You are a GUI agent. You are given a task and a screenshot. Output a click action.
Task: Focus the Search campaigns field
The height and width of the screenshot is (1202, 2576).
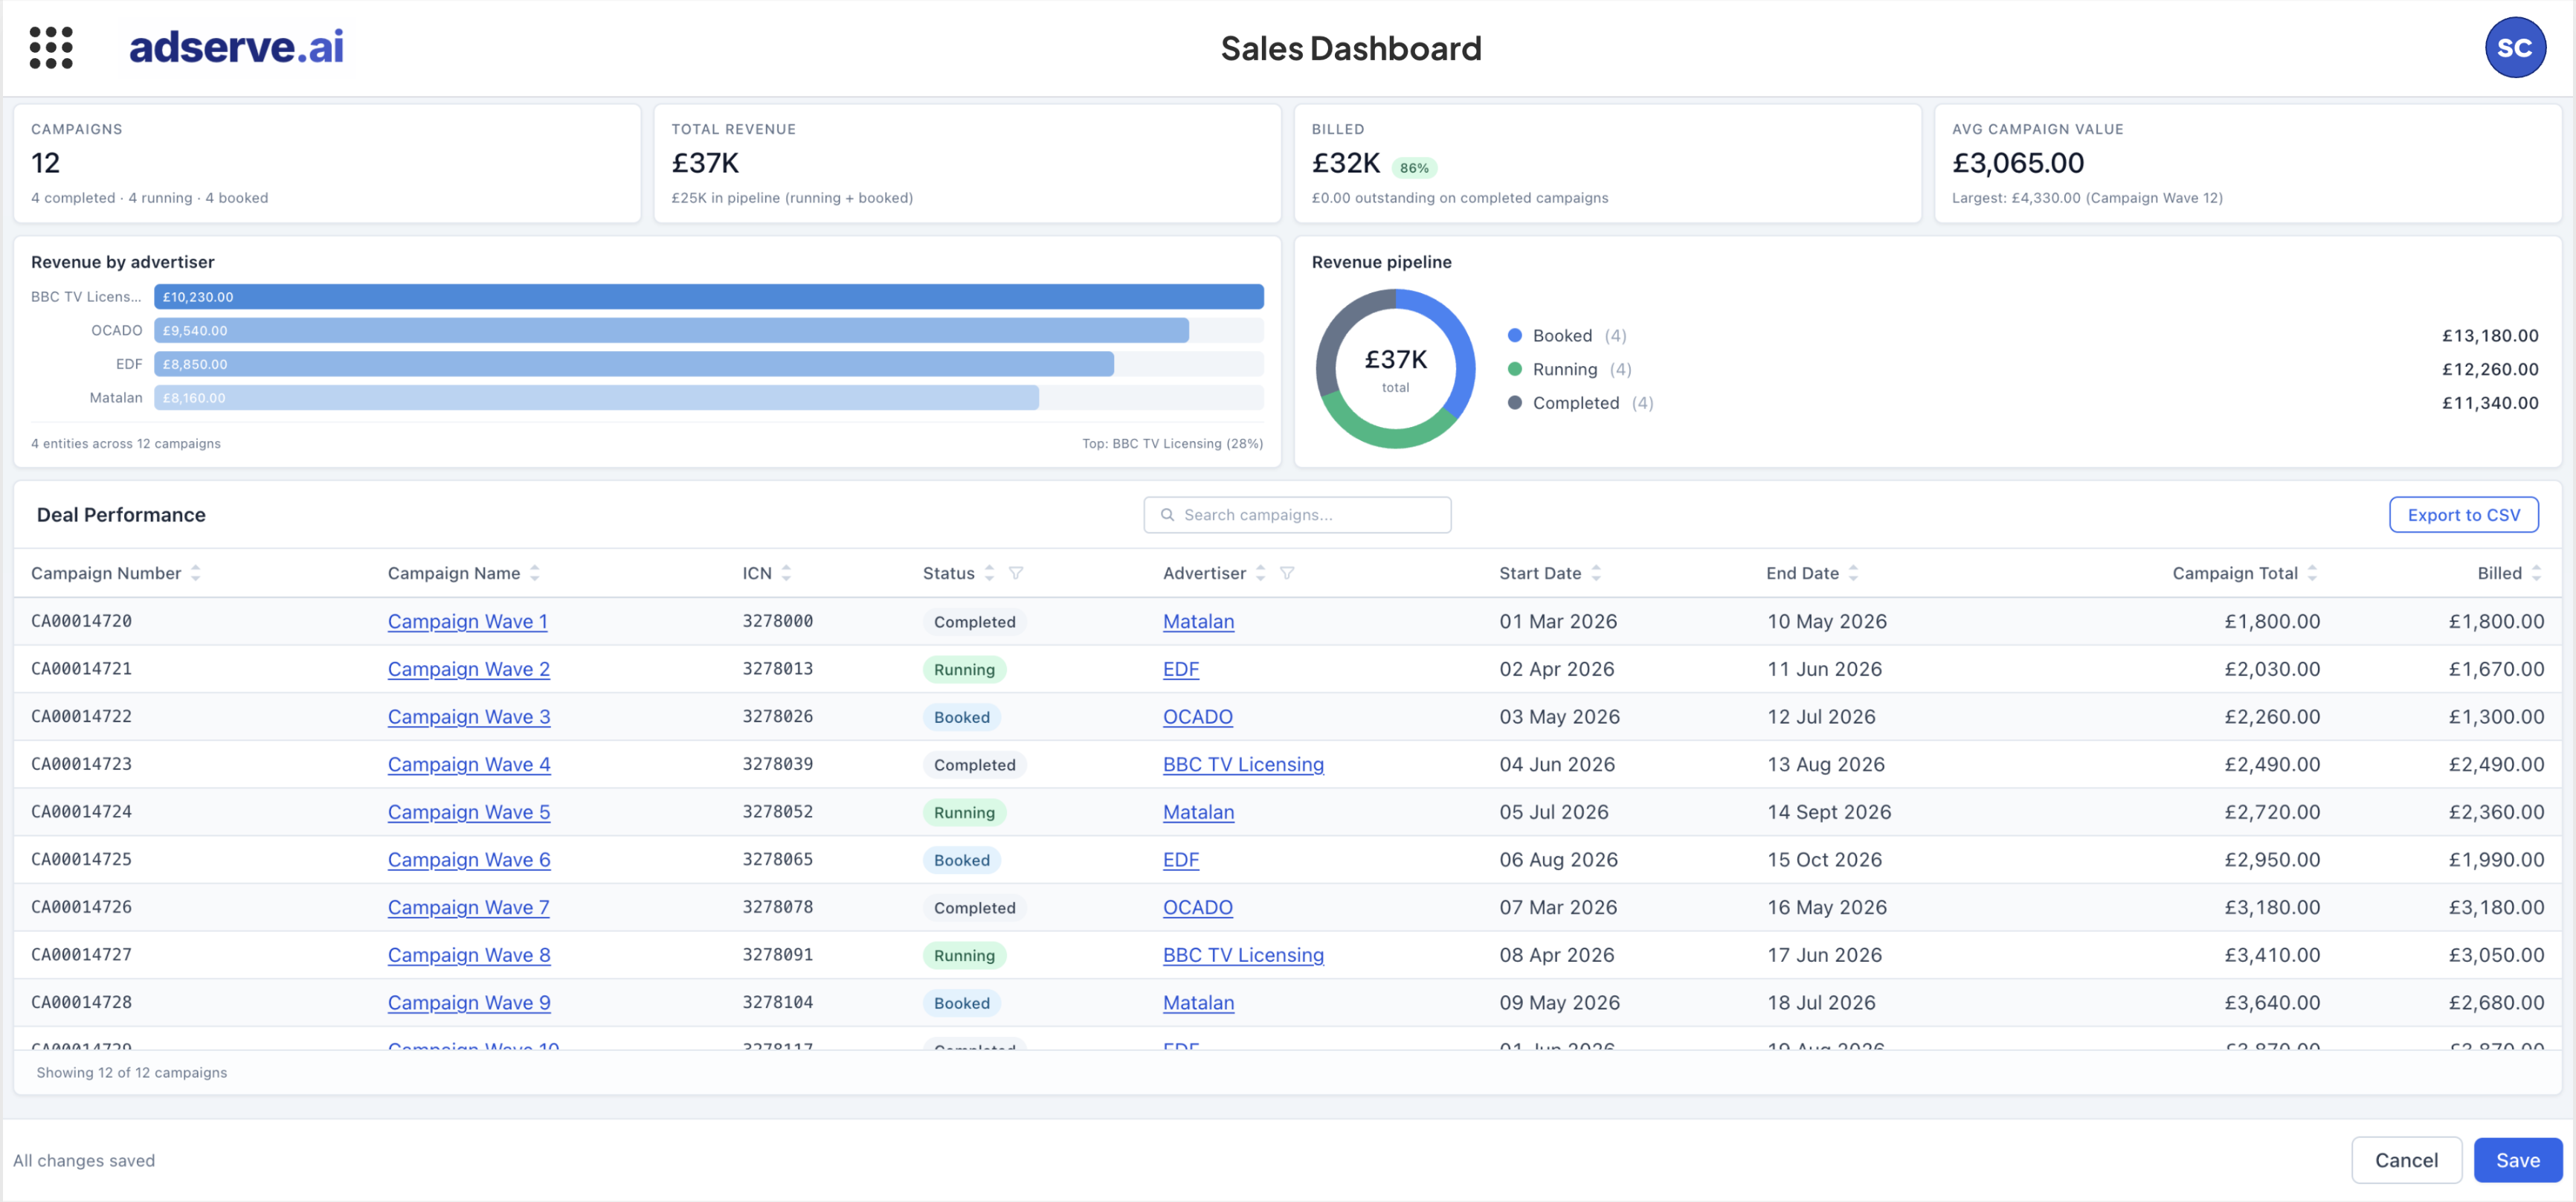click(1297, 515)
